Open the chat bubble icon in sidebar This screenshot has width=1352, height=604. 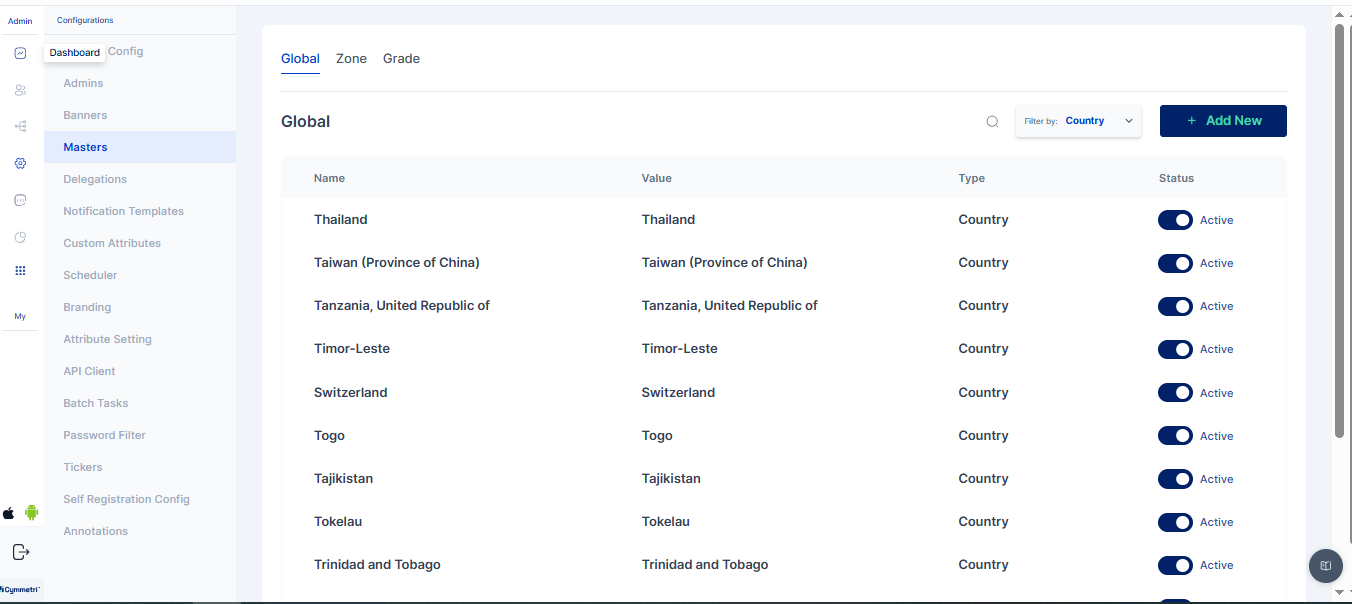point(20,200)
